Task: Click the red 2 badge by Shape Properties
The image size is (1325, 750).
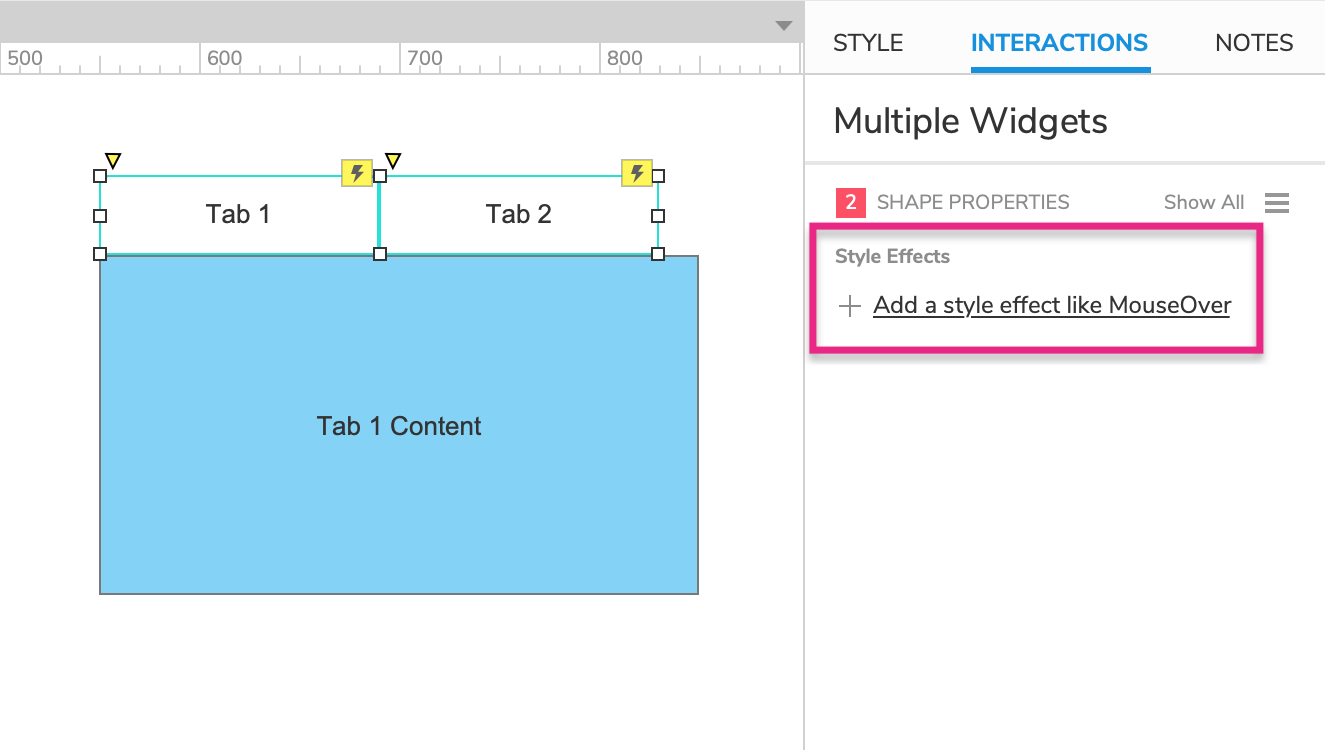Action: [850, 203]
